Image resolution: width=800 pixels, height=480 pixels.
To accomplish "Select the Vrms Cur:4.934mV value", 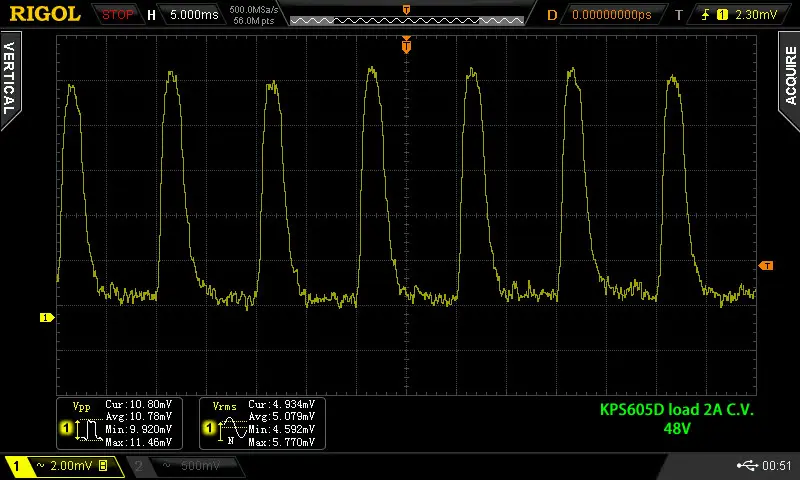I will (281, 405).
